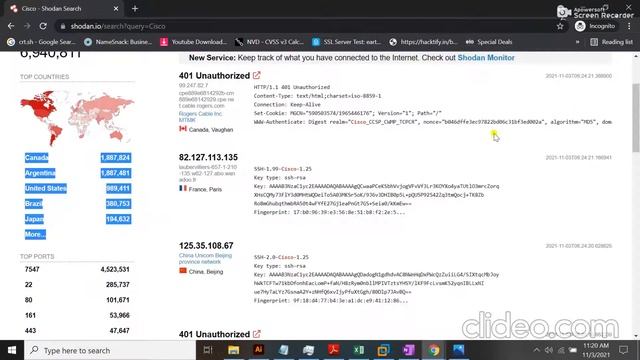Switch to Chrome on the taskbar
This screenshot has height=360, width=640.
click(434, 350)
